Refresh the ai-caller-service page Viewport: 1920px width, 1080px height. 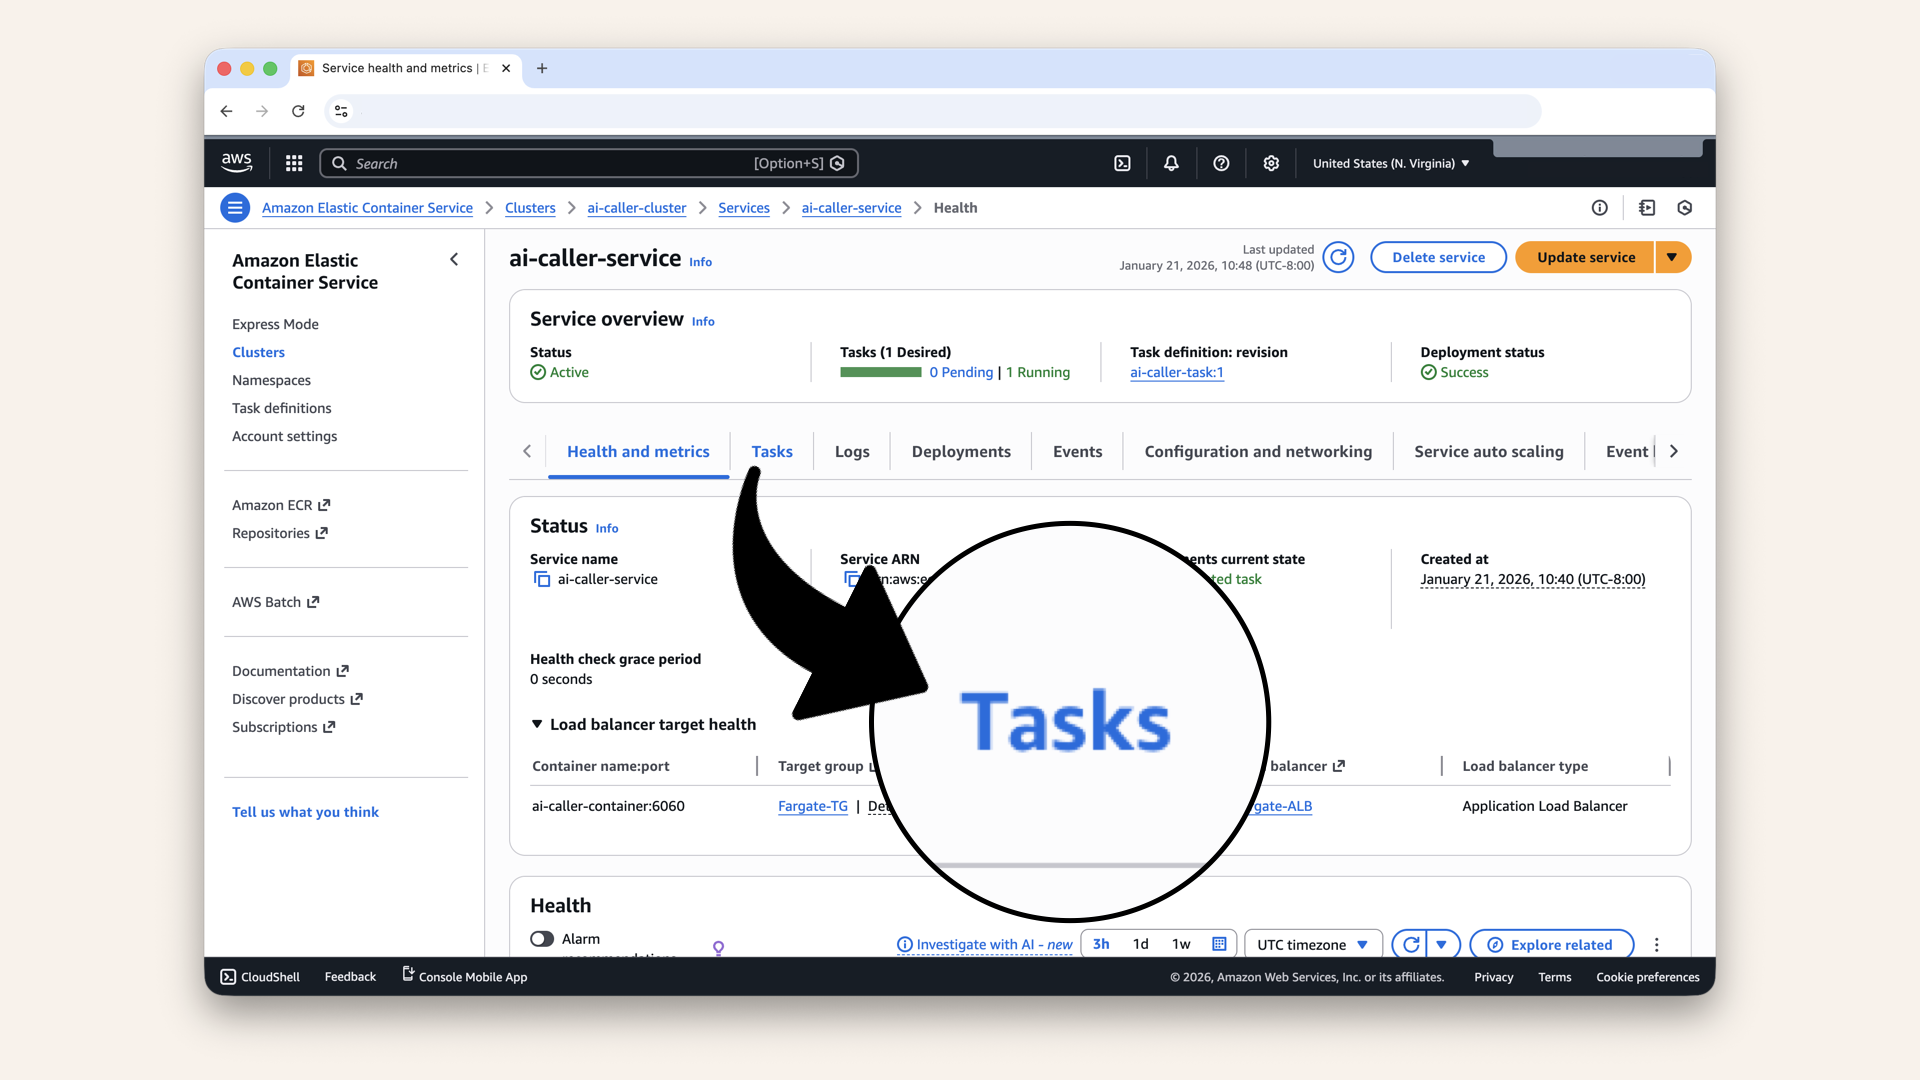(1339, 257)
